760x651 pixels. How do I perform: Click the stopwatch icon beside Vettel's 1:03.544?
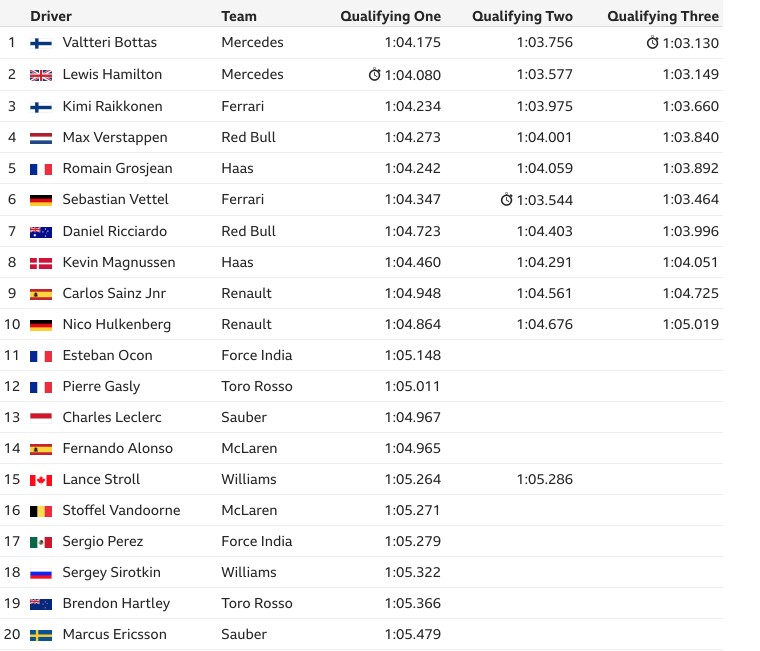pos(506,199)
